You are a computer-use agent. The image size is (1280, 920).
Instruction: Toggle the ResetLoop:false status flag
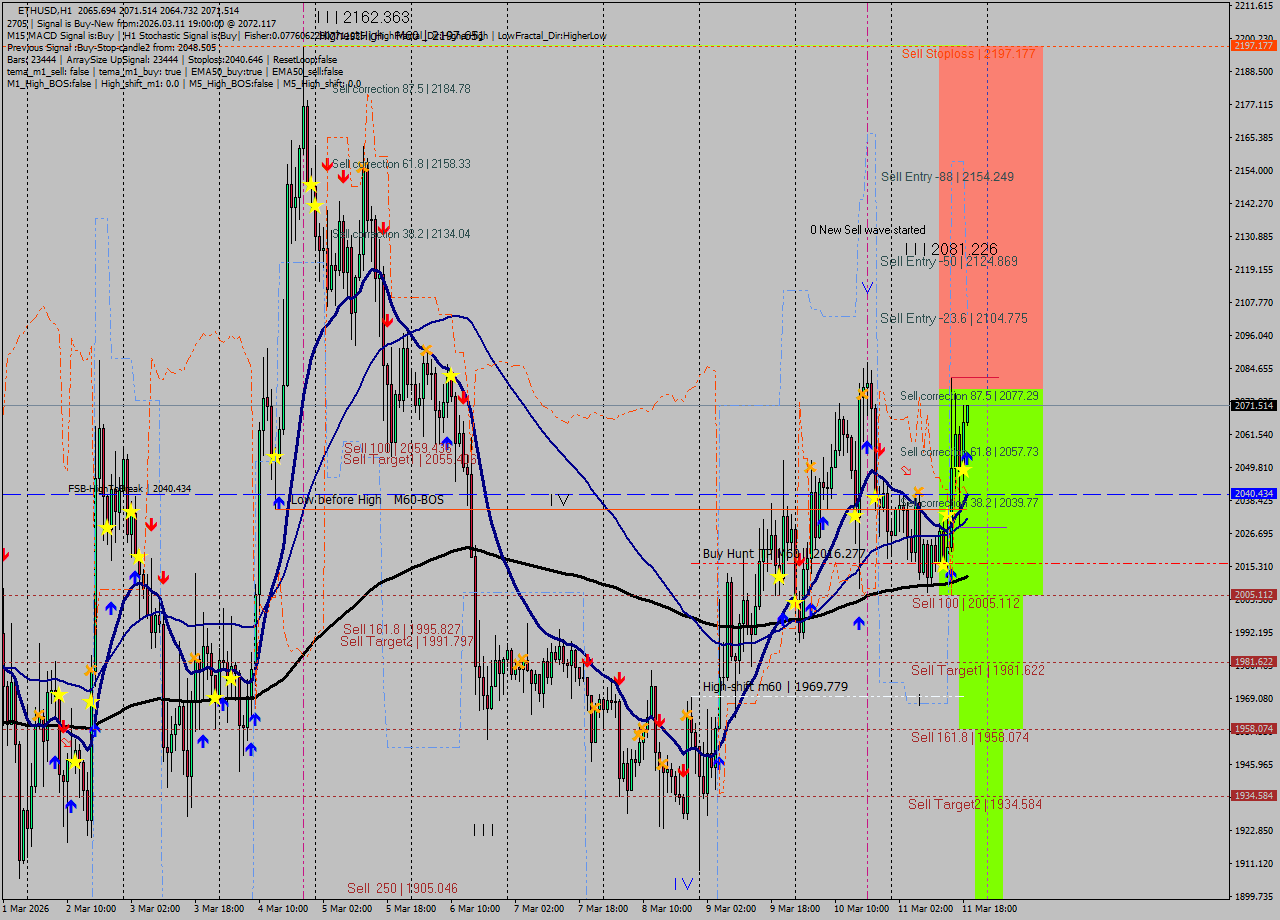pyautogui.click(x=305, y=60)
